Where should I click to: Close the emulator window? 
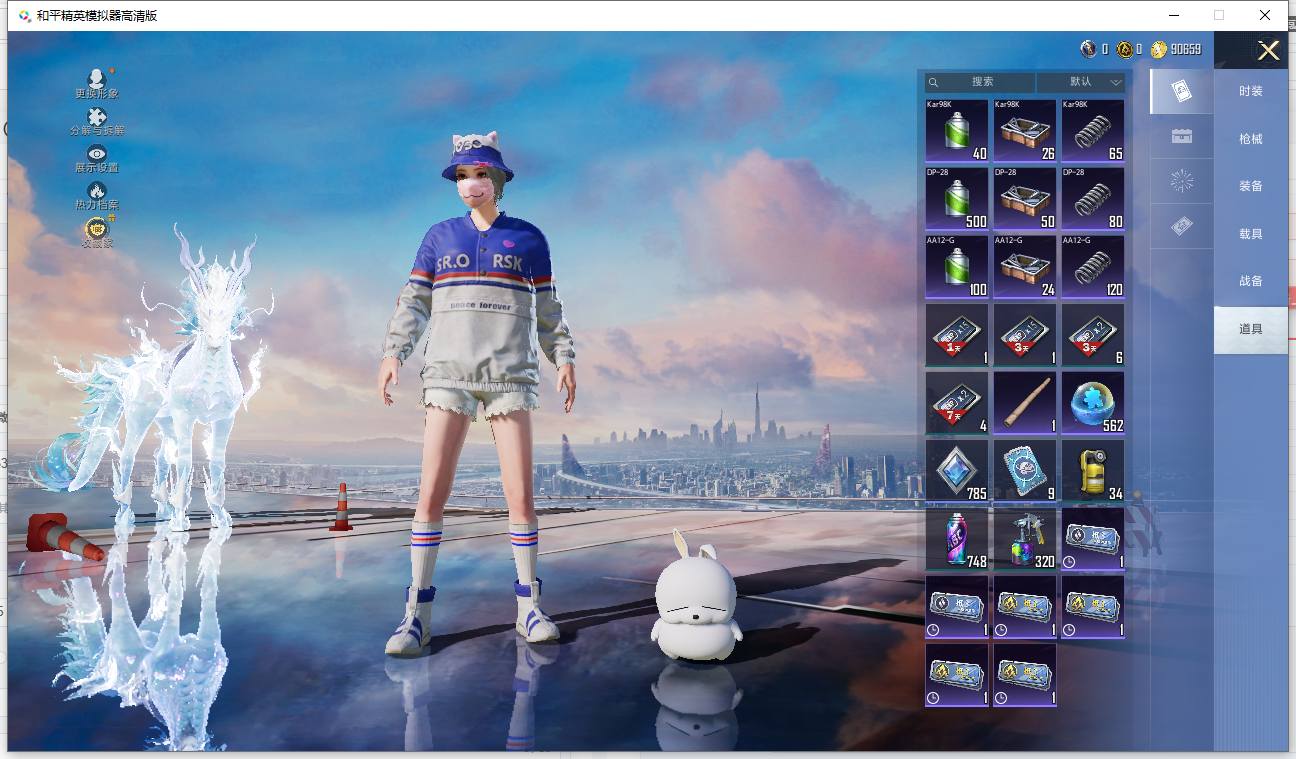click(x=1266, y=15)
